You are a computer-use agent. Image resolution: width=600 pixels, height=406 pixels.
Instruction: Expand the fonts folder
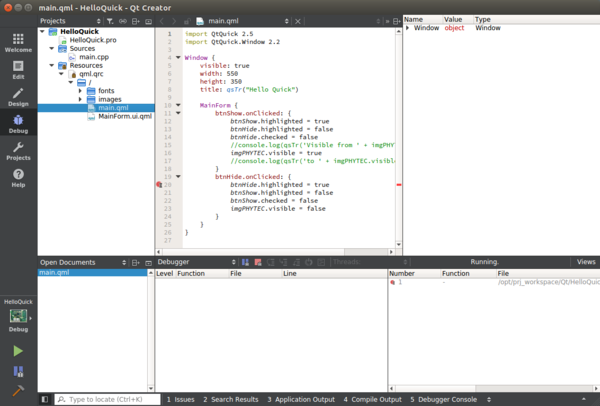coord(80,91)
